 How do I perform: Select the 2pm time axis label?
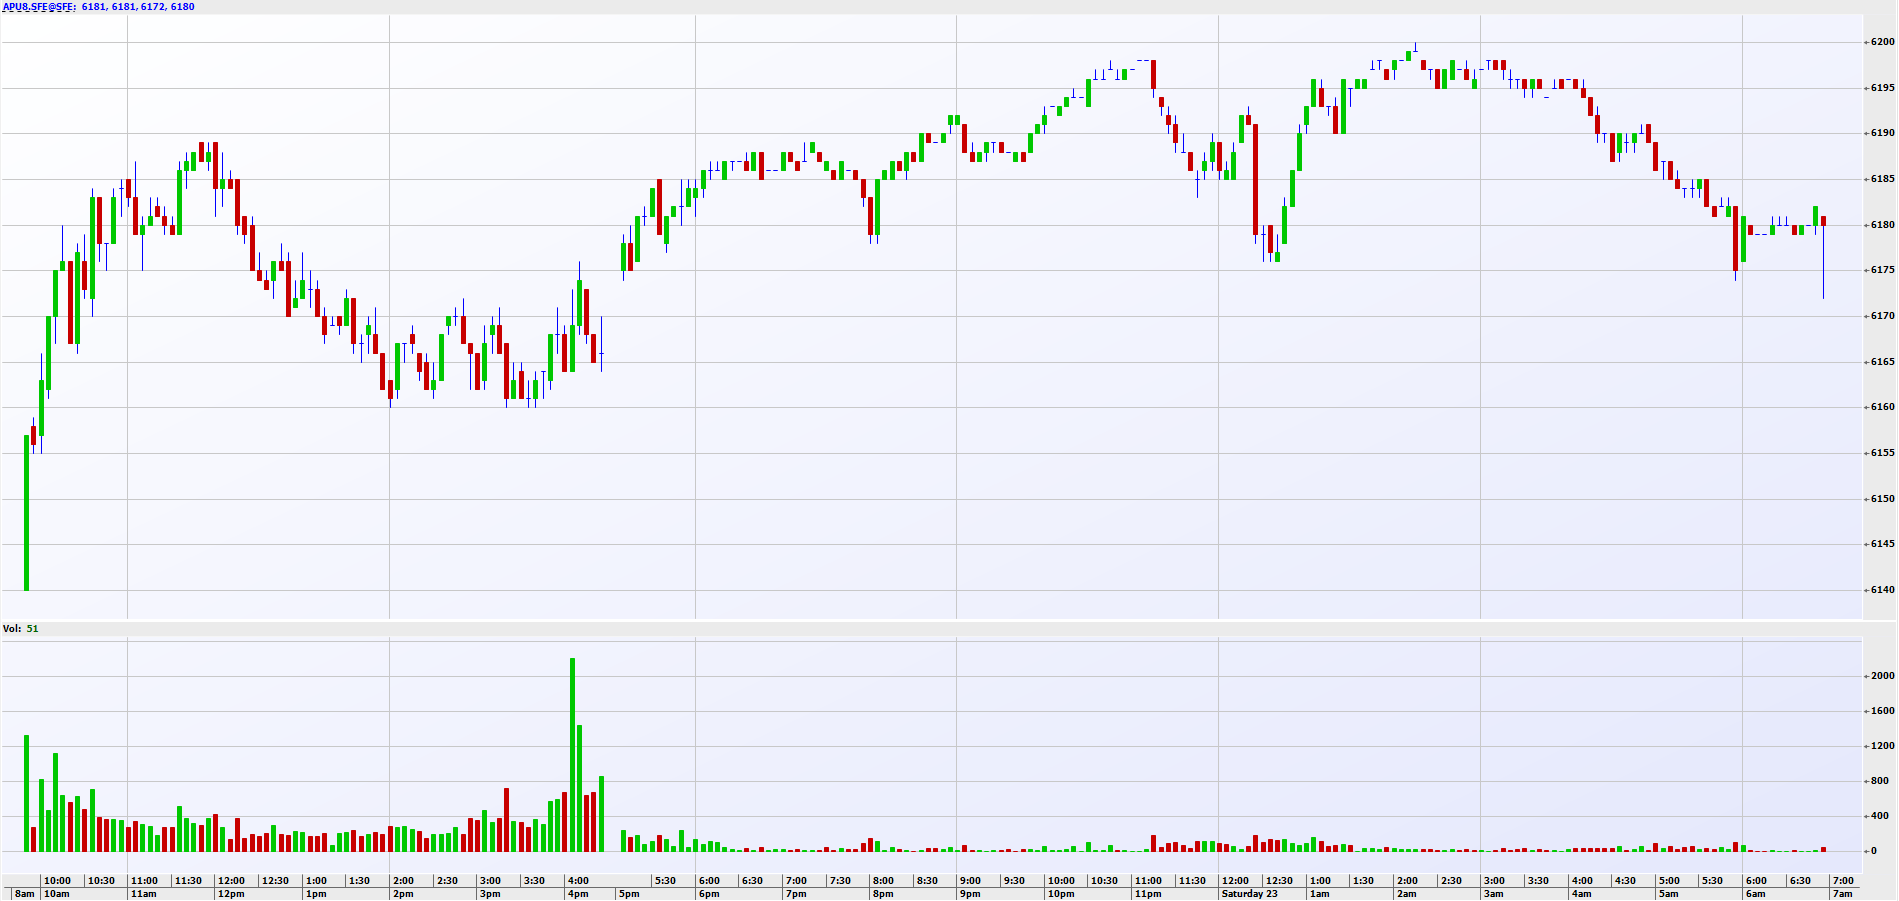click(403, 894)
